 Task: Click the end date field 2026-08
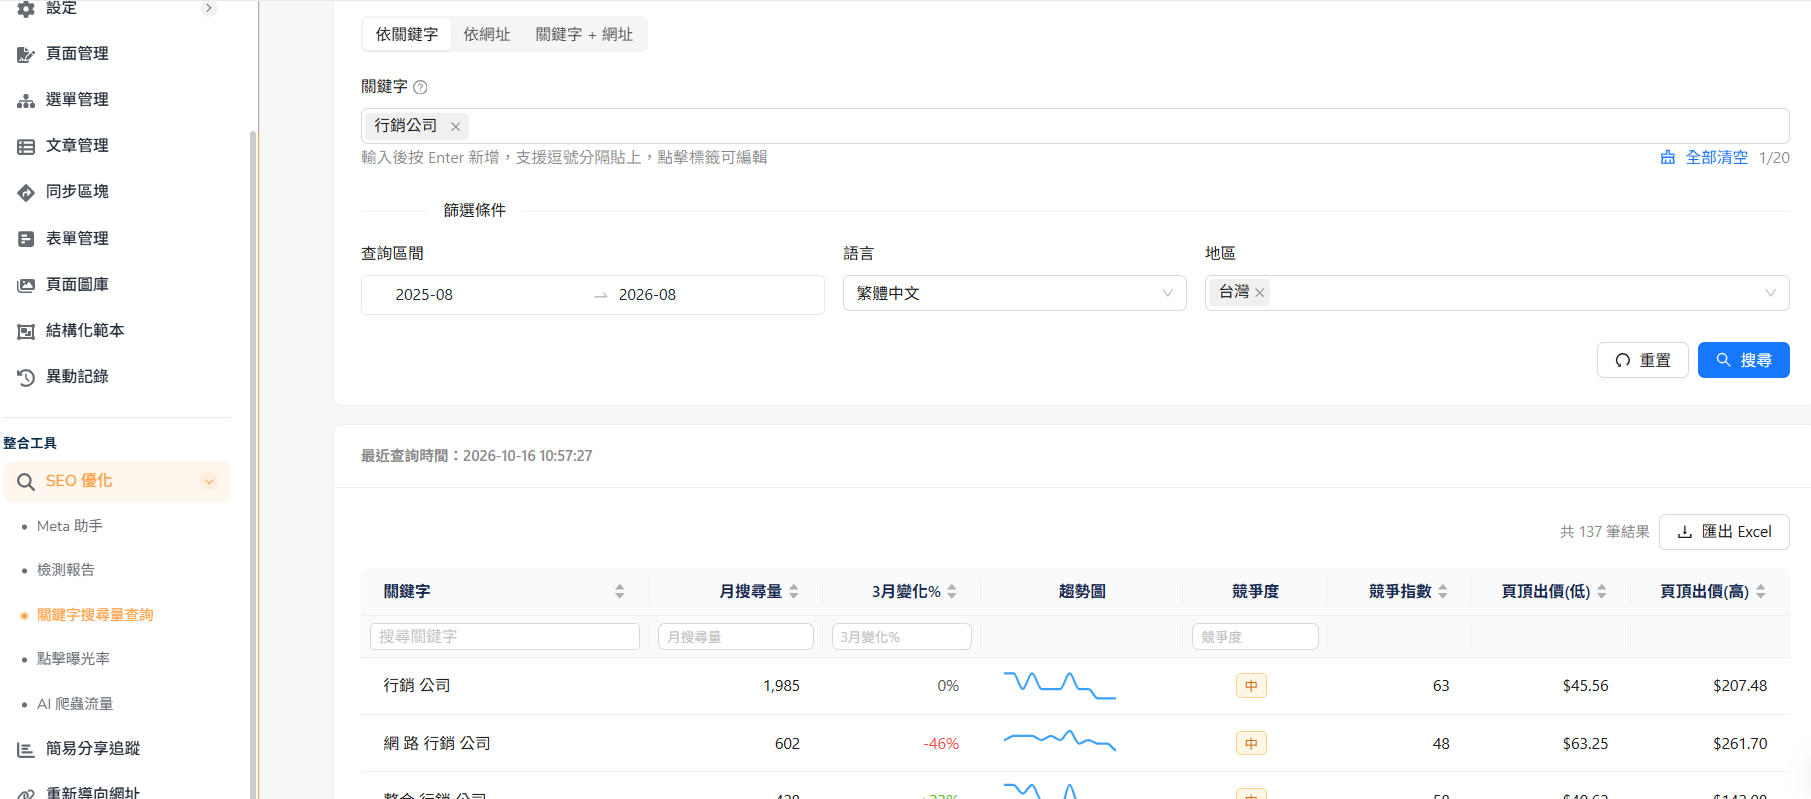(647, 295)
